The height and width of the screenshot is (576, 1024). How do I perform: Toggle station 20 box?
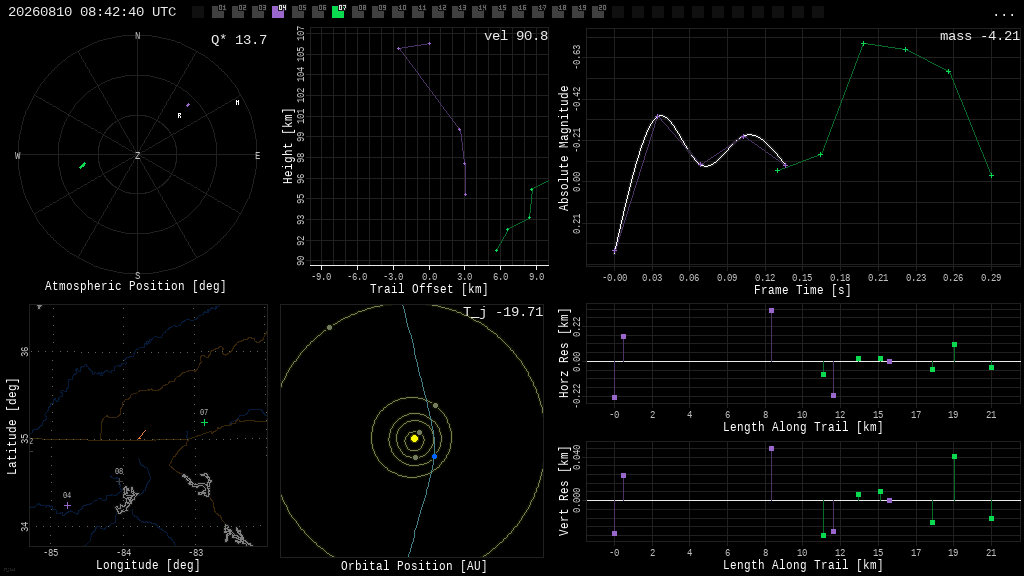597,12
